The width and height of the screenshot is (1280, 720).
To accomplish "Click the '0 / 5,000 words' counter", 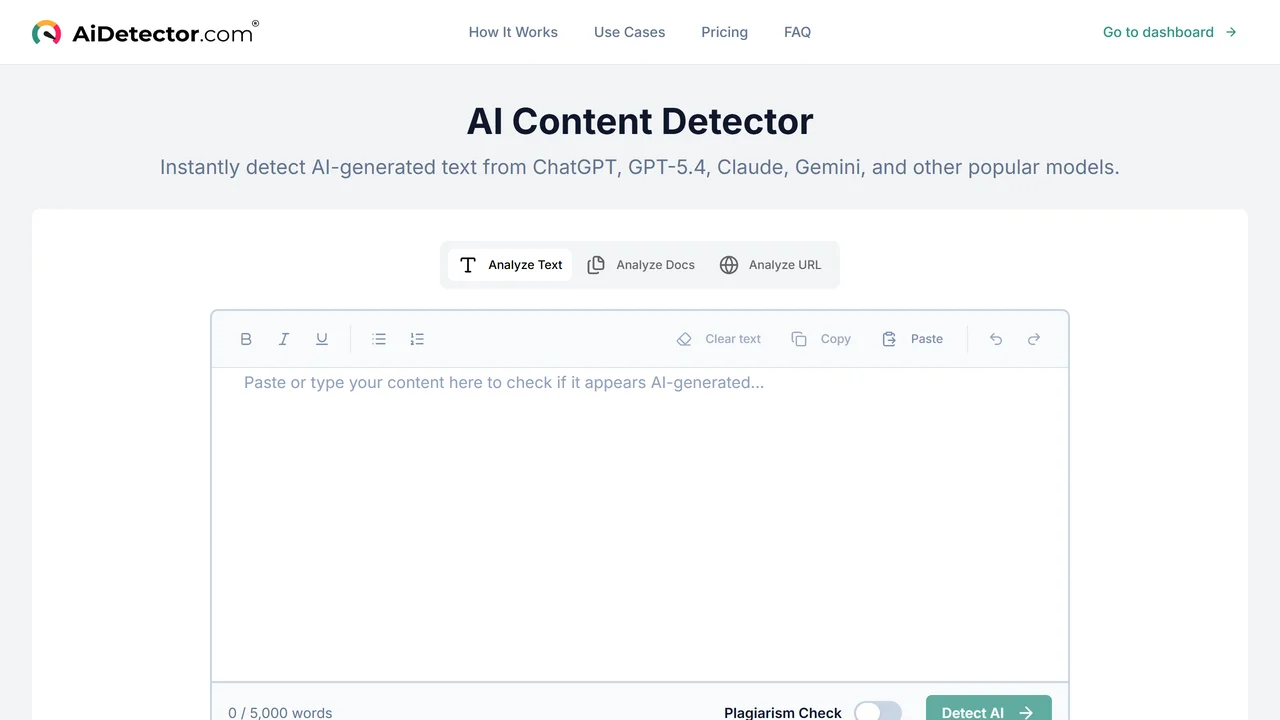I will click(x=280, y=712).
